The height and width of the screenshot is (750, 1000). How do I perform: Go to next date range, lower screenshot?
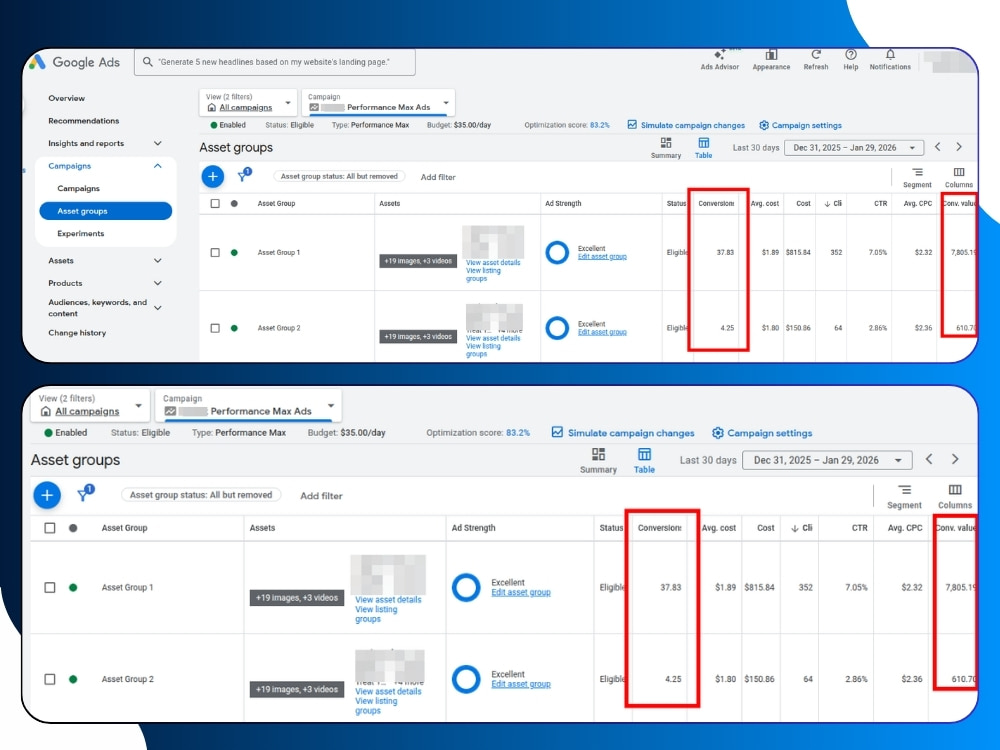pyautogui.click(x=955, y=459)
